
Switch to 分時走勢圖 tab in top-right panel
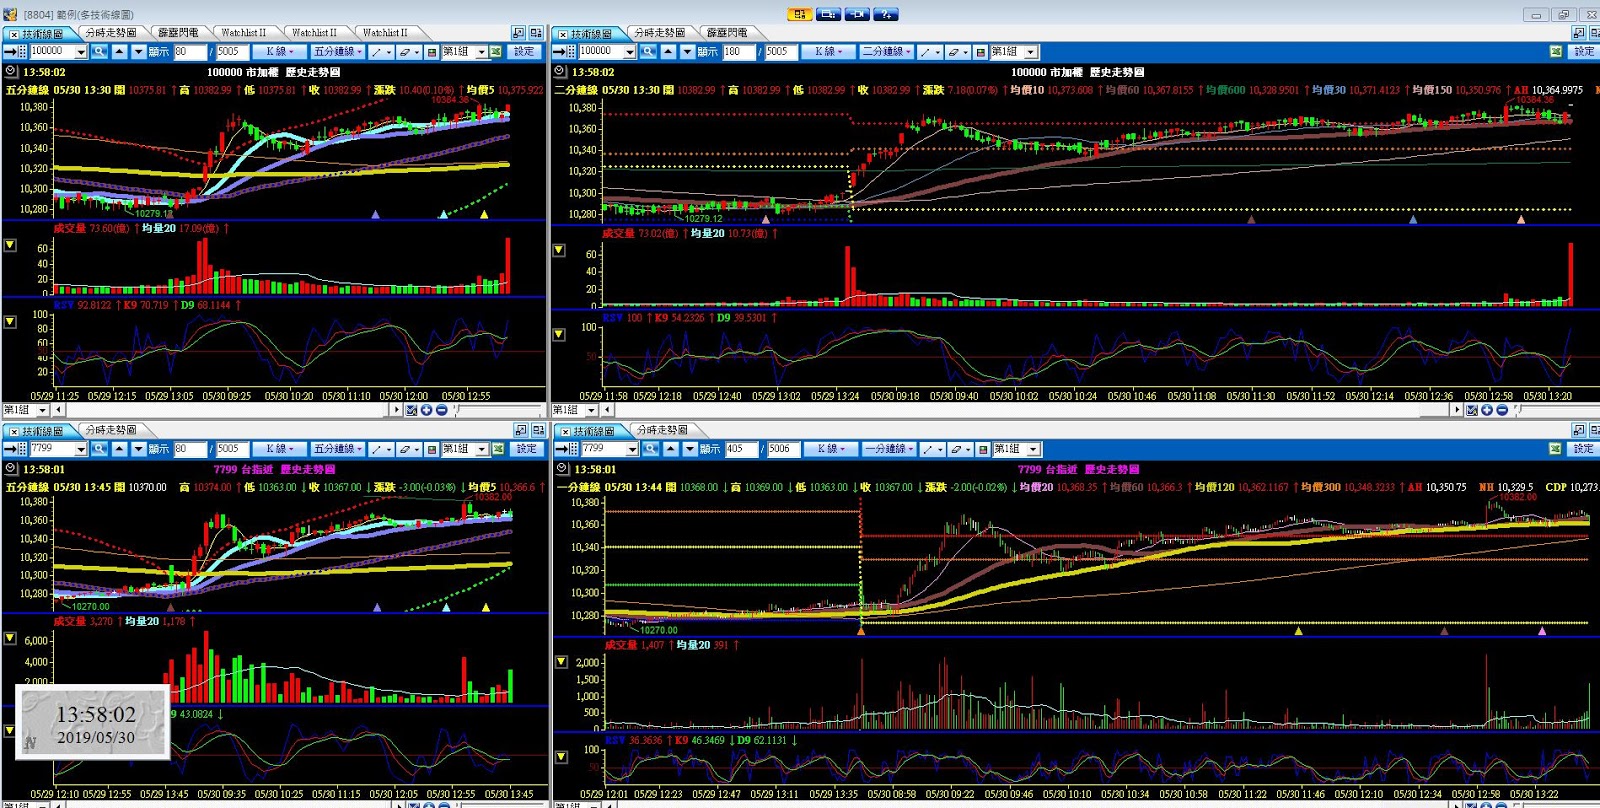[660, 33]
